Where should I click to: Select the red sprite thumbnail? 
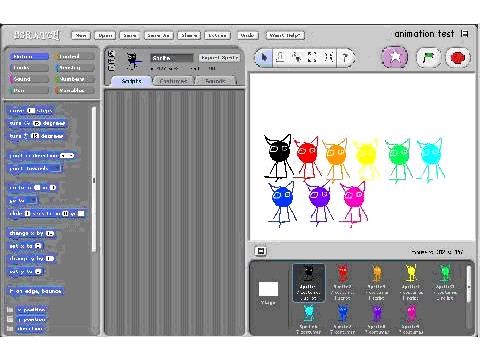pos(343,283)
